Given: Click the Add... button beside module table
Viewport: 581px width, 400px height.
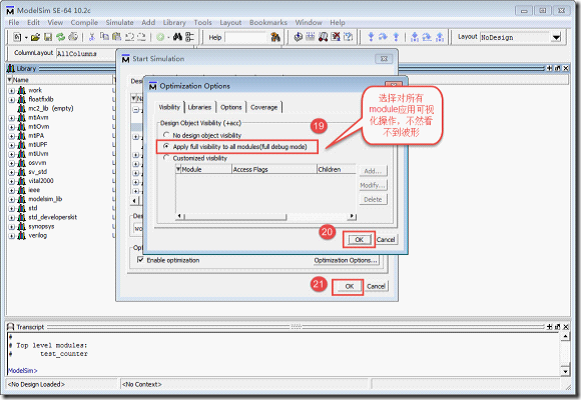Looking at the screenshot, I should point(373,171).
